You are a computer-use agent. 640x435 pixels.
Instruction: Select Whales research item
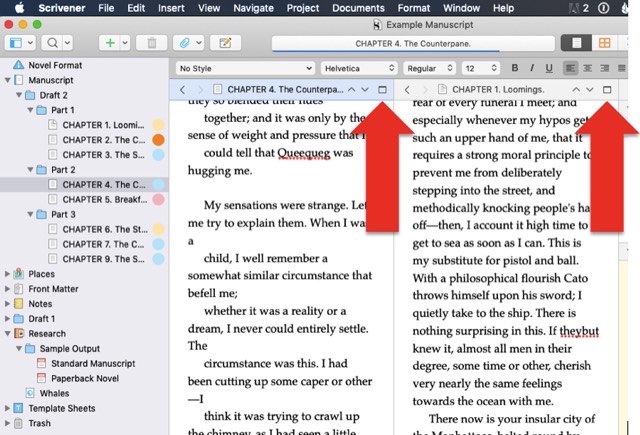point(54,393)
